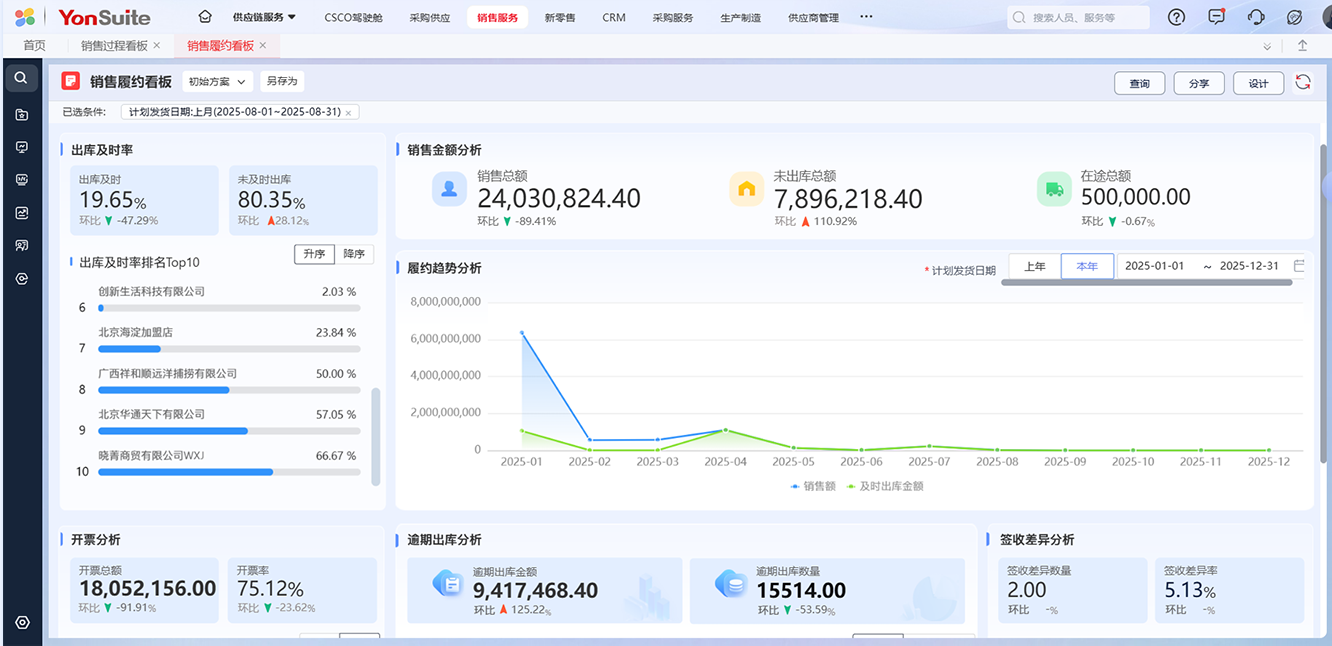Open the help question mark icon

pos(1176,17)
